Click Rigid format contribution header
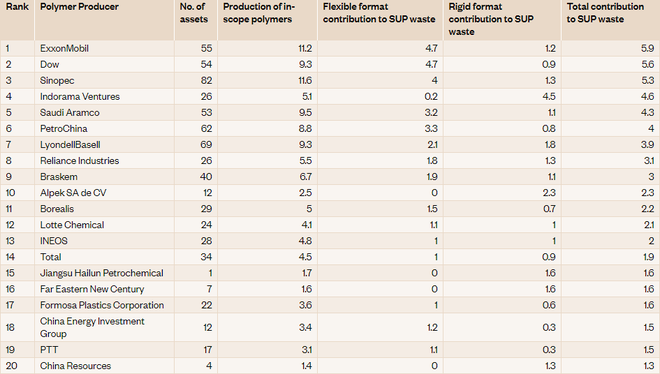Image resolution: width=660 pixels, height=374 pixels. (491, 19)
